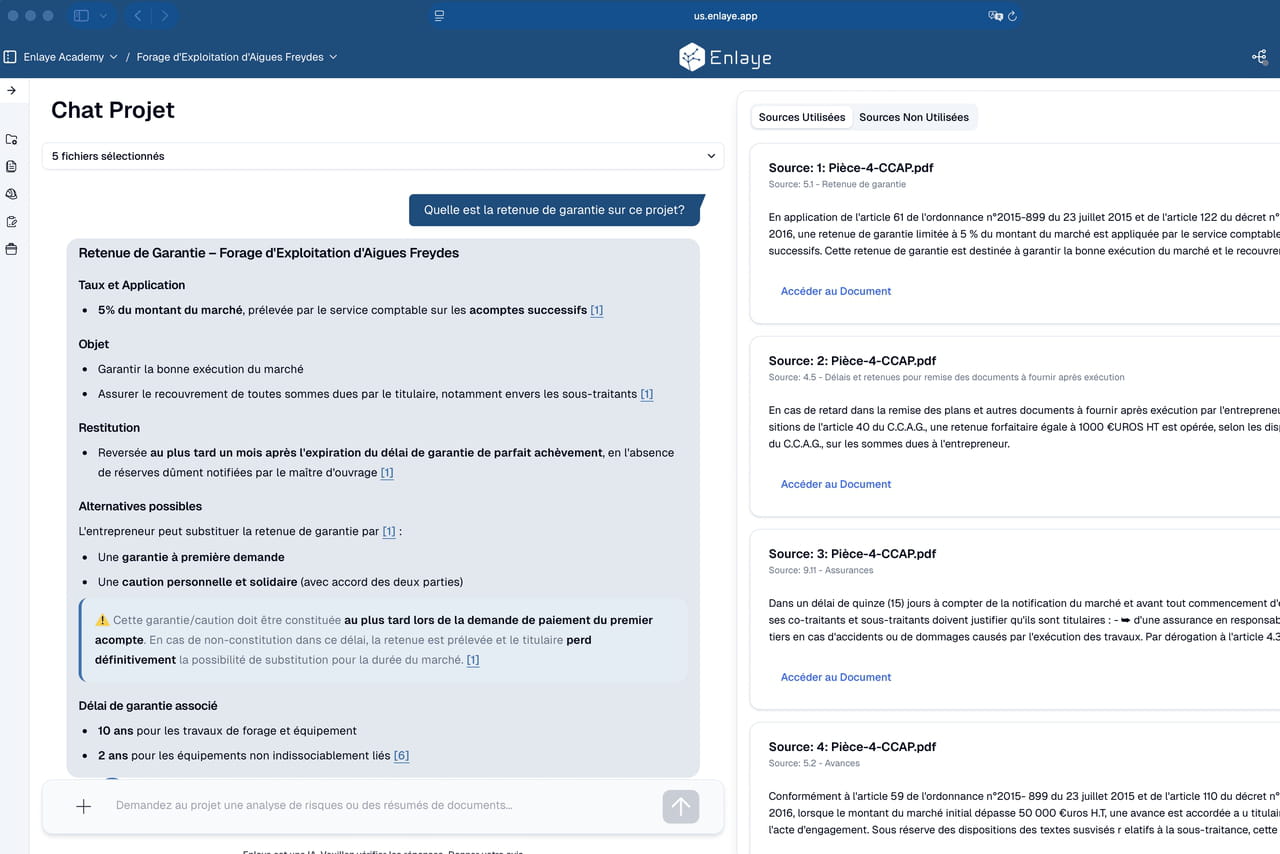The image size is (1280, 854).
Task: Click 'Une caution personnelle et solidaire' bullet
Action: click(x=280, y=582)
